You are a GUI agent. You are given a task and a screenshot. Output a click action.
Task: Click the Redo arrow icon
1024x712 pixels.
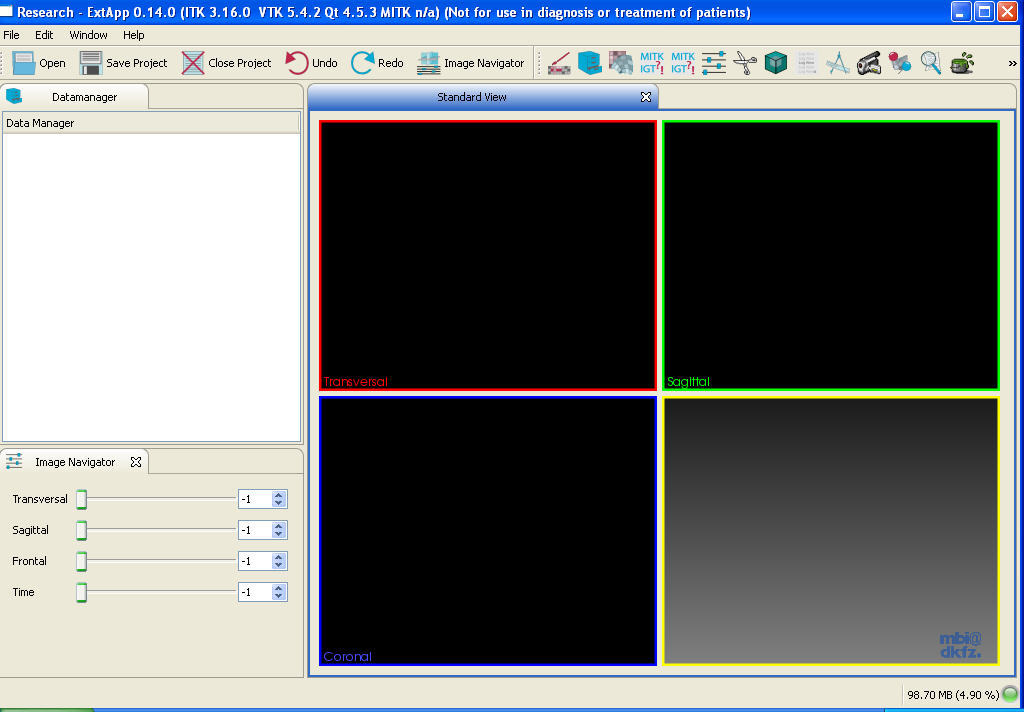pyautogui.click(x=363, y=63)
